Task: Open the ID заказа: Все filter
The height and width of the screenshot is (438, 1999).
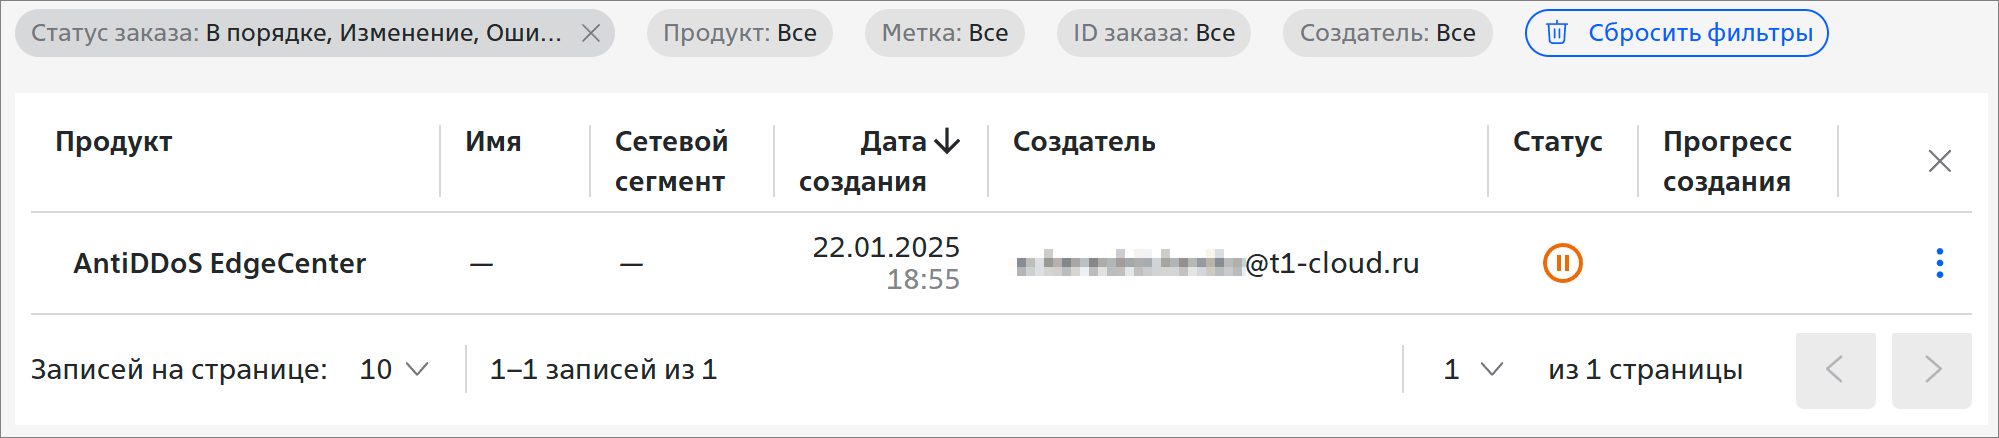Action: coord(1154,33)
